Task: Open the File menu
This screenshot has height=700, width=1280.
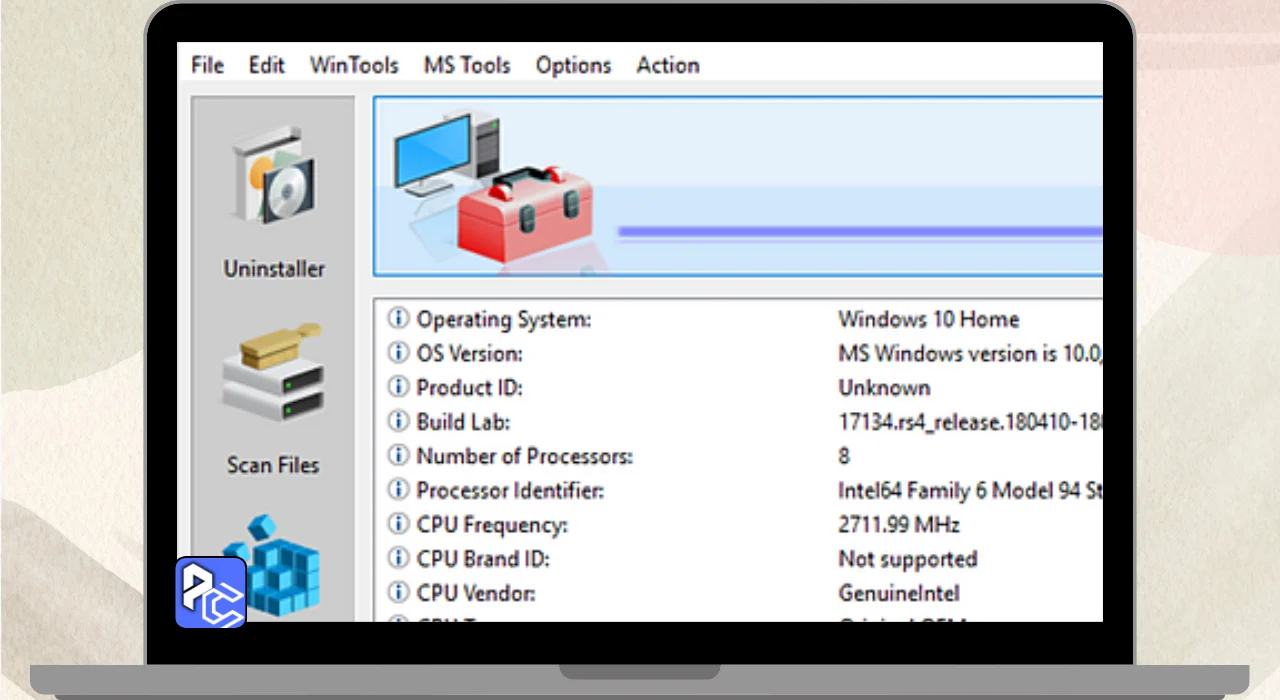Action: (x=207, y=65)
